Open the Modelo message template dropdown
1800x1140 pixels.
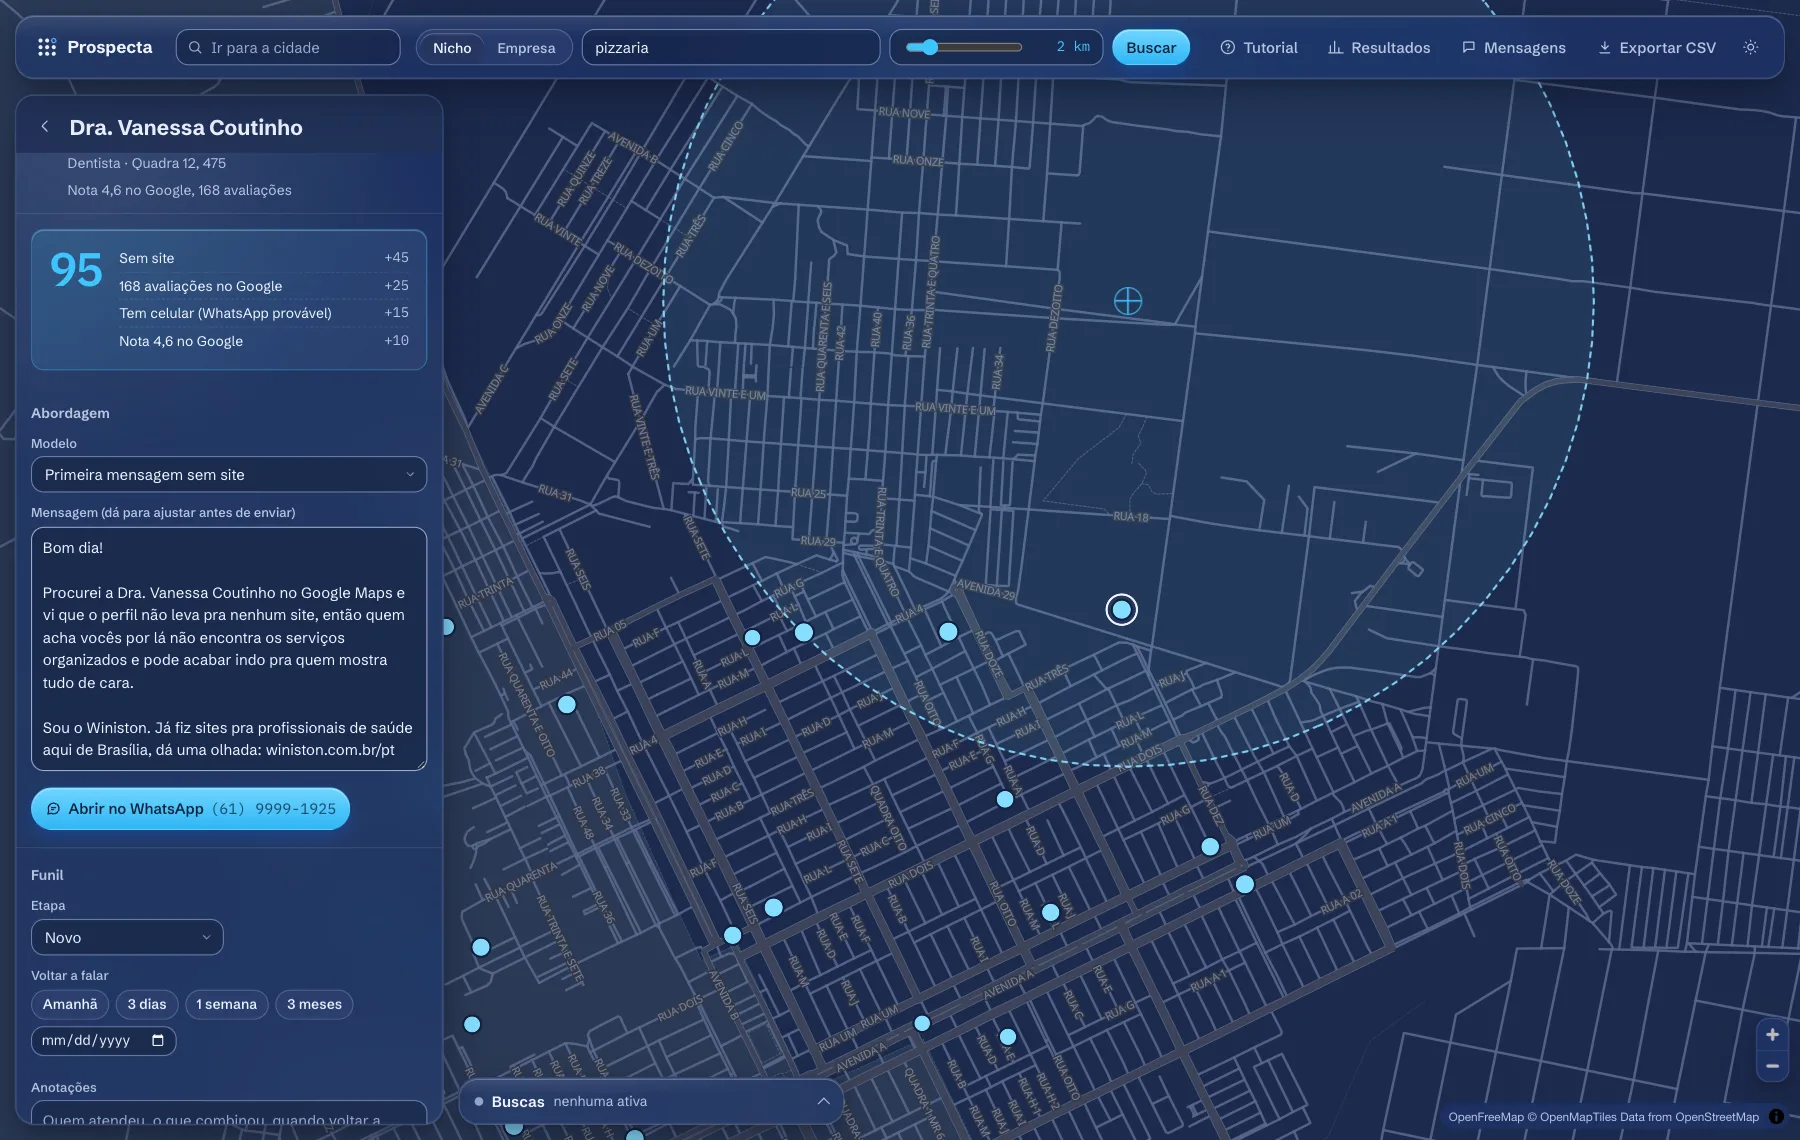(x=229, y=474)
